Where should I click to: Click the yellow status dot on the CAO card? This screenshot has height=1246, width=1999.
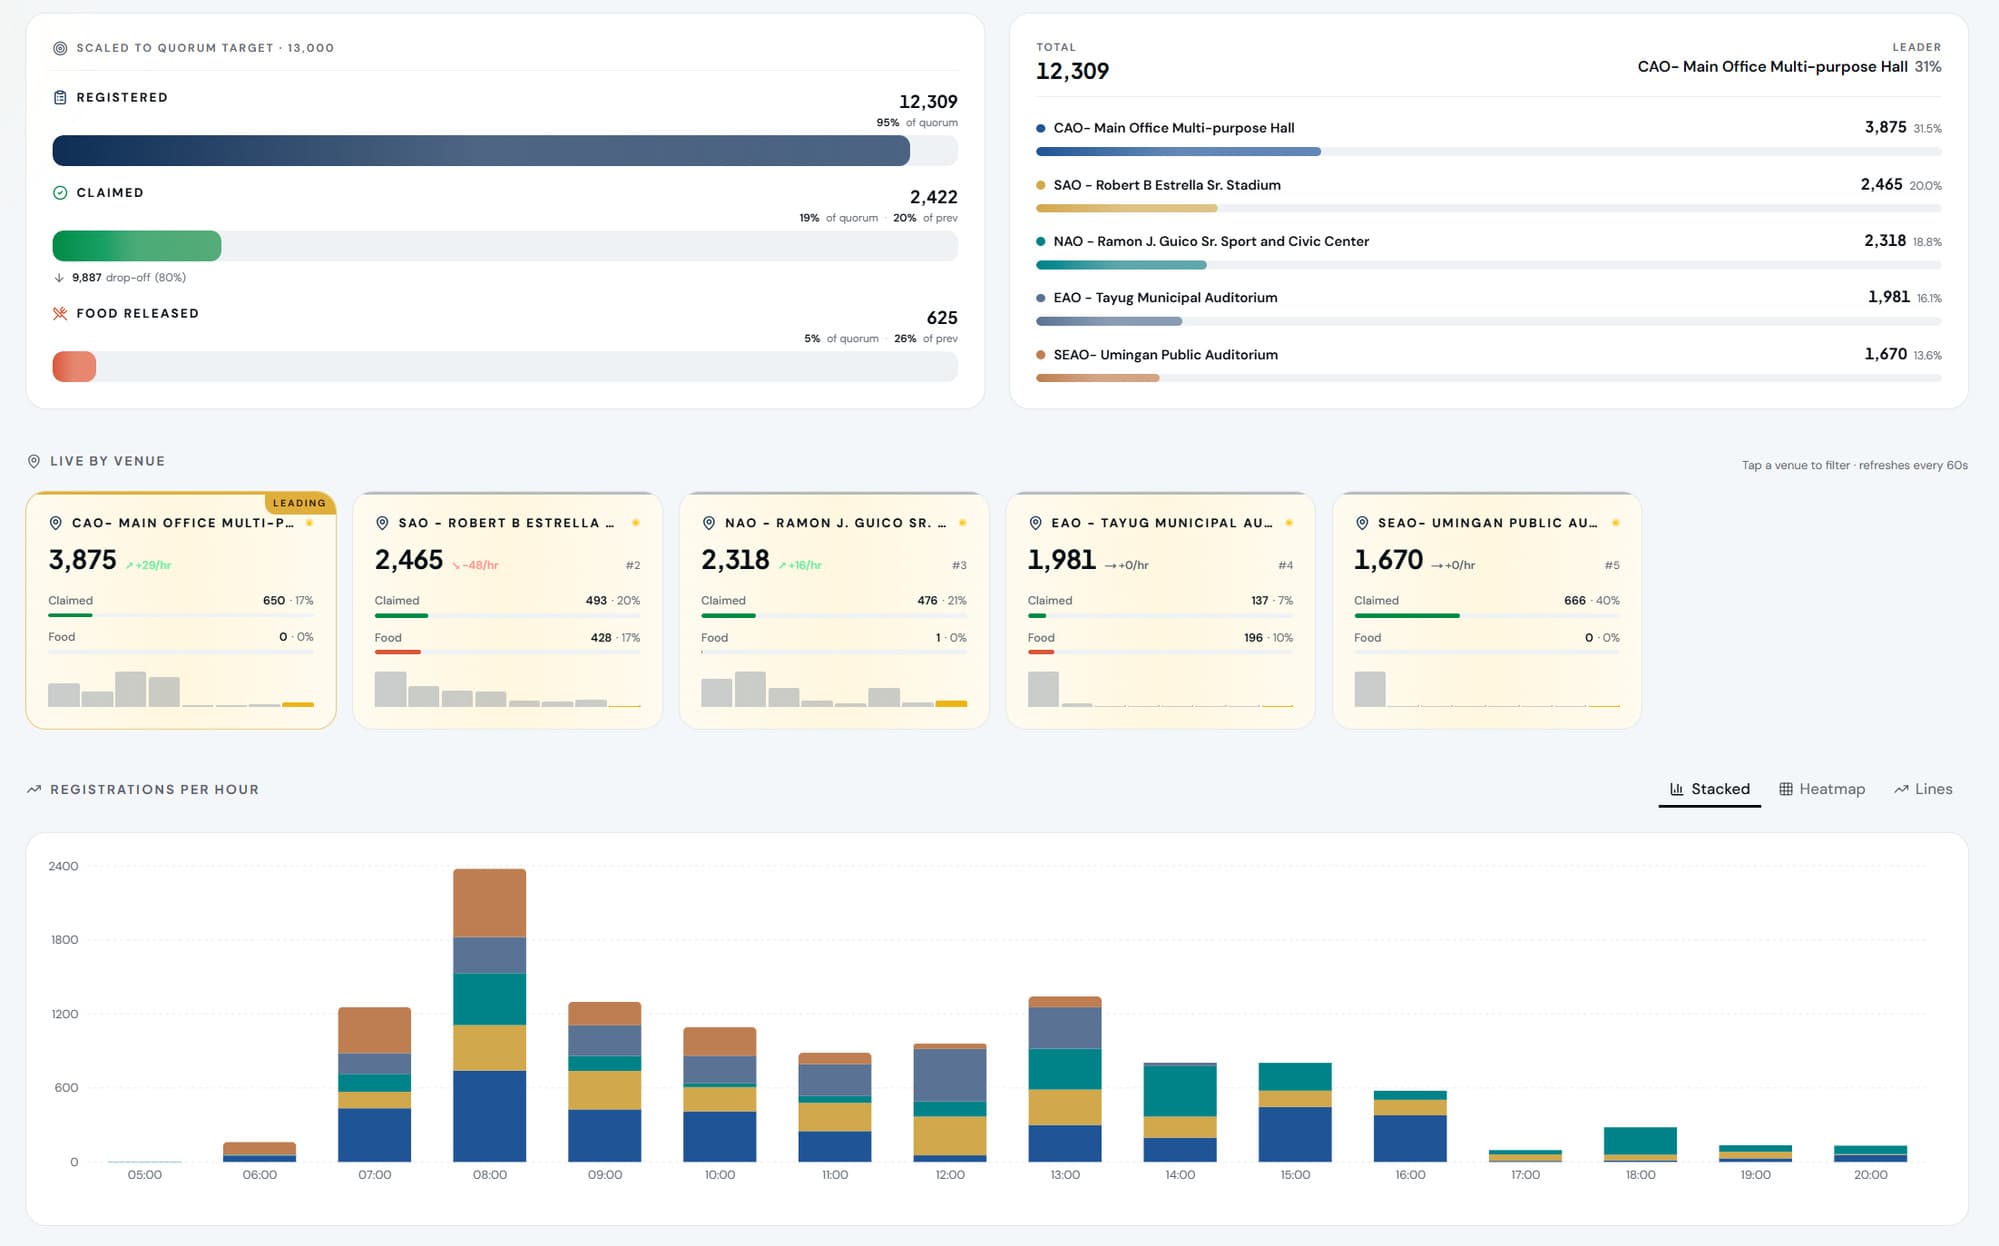(309, 523)
